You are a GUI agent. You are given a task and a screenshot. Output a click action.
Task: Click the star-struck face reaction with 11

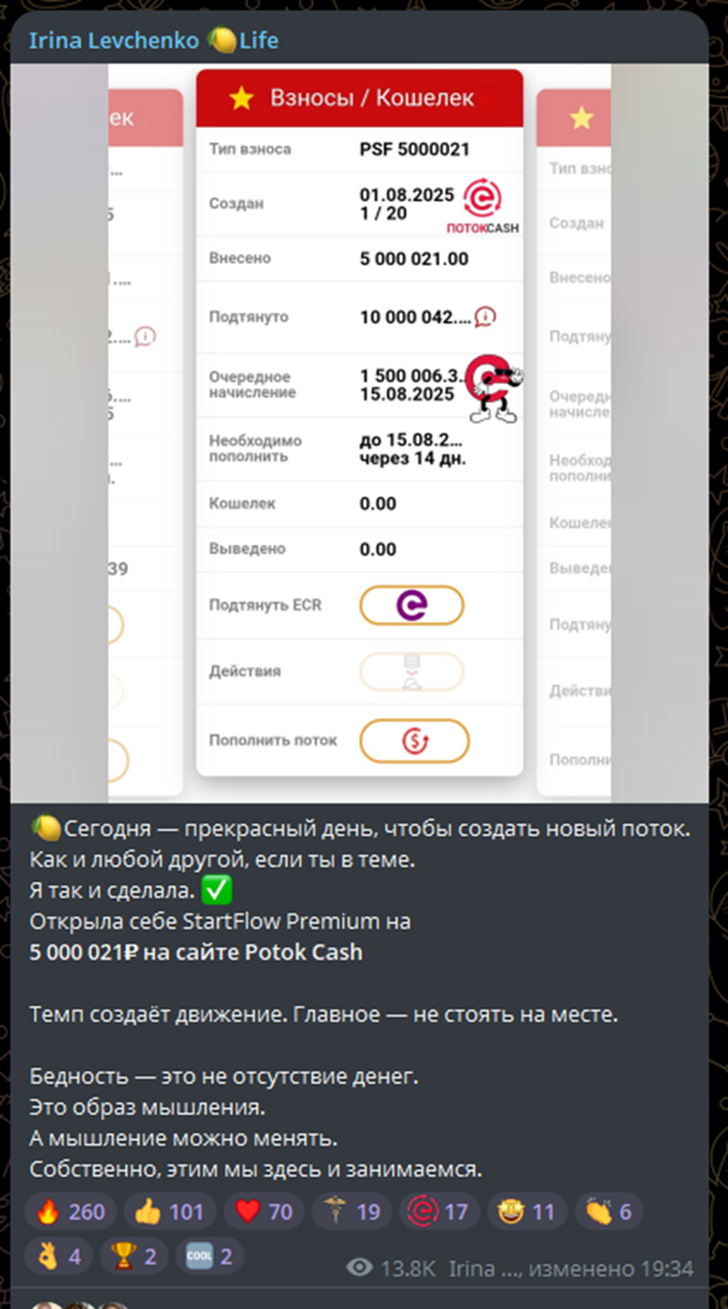[x=526, y=1212]
